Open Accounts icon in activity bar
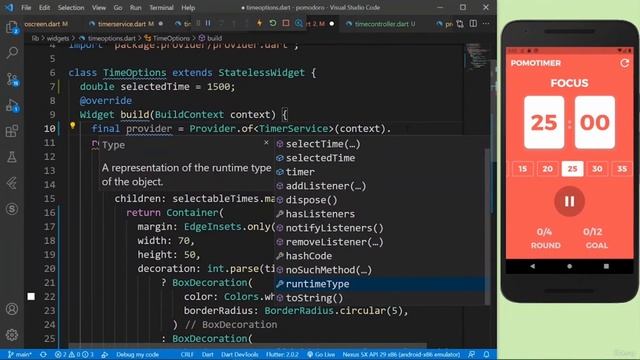The width and height of the screenshot is (640, 360). pyautogui.click(x=12, y=309)
